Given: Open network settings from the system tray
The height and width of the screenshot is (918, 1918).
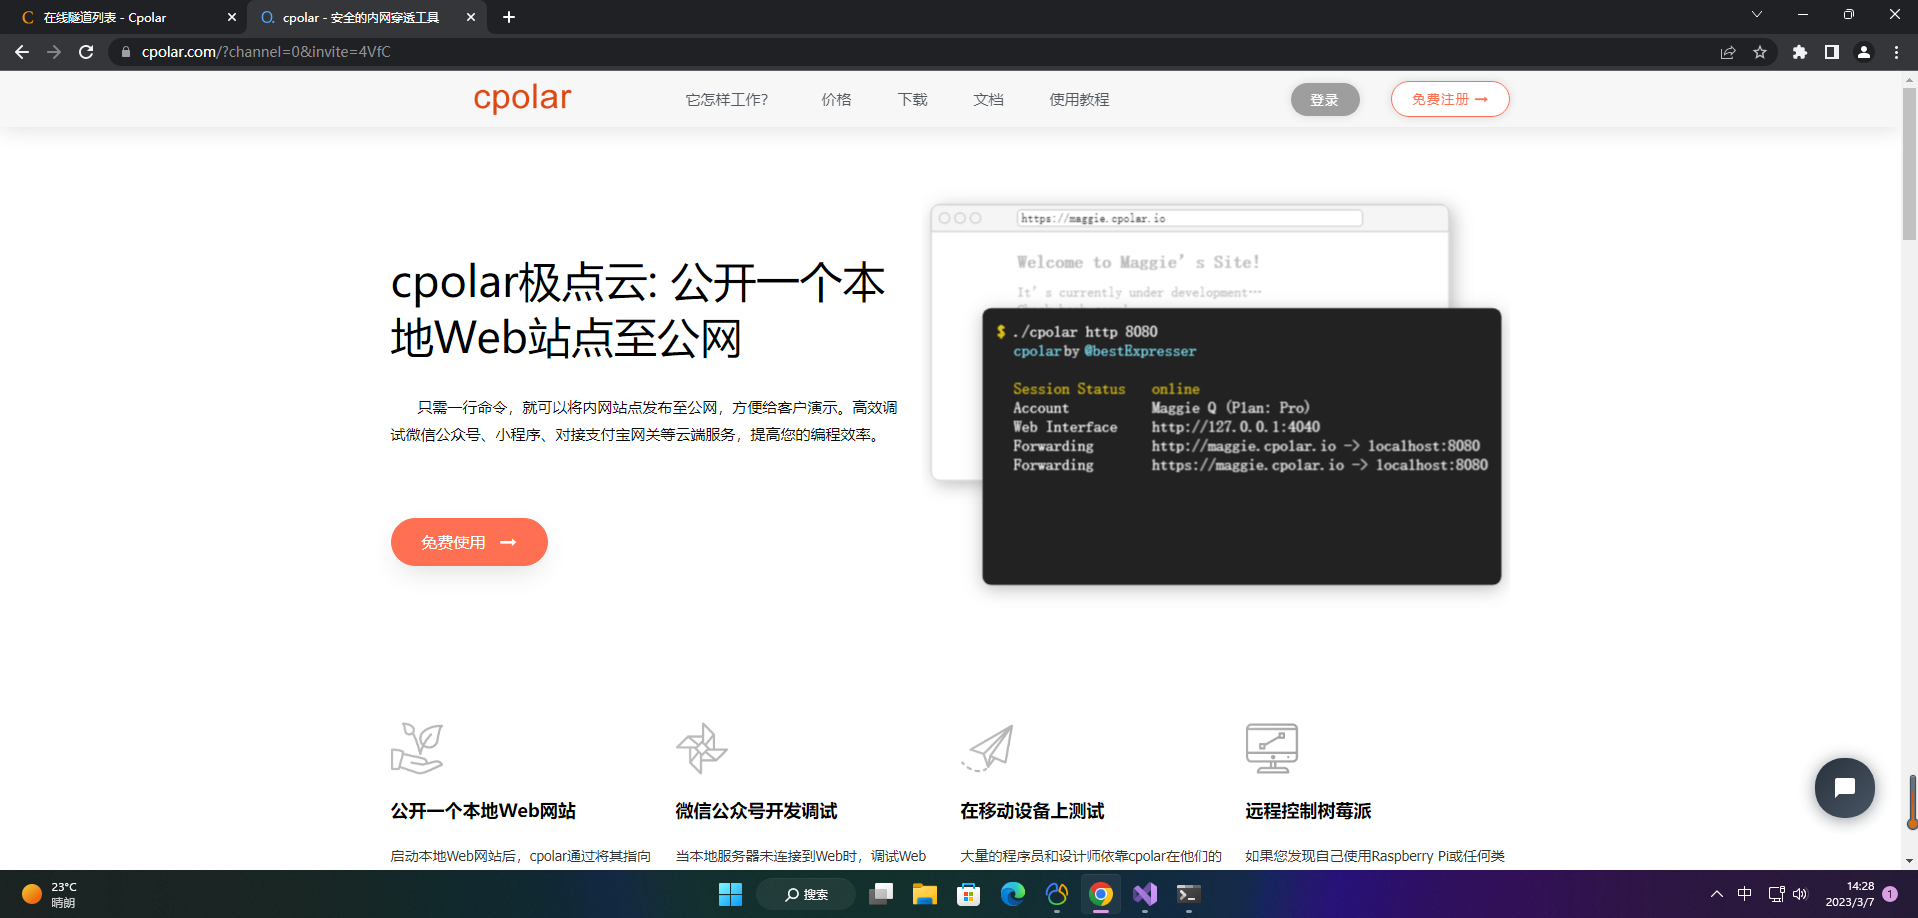Looking at the screenshot, I should (1776, 894).
